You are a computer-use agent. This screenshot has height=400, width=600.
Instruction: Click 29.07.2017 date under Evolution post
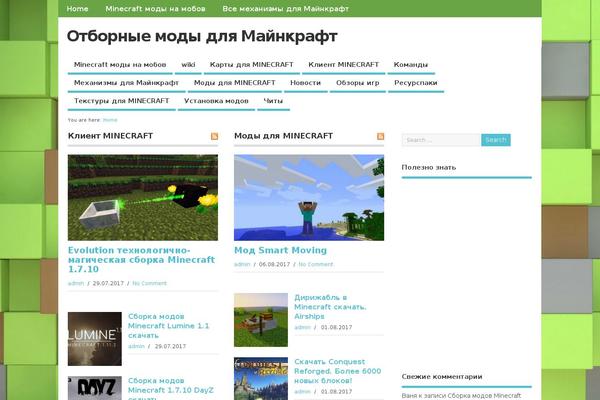tap(108, 283)
